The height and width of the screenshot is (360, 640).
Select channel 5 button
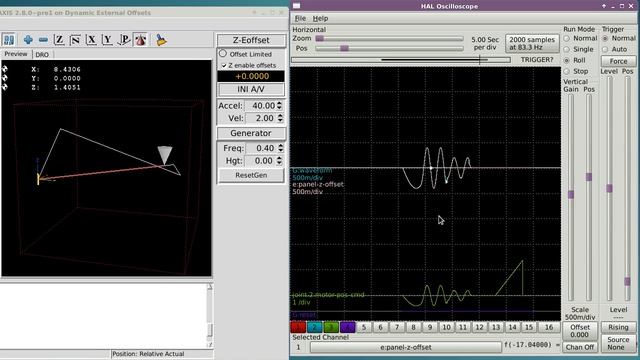coord(364,327)
